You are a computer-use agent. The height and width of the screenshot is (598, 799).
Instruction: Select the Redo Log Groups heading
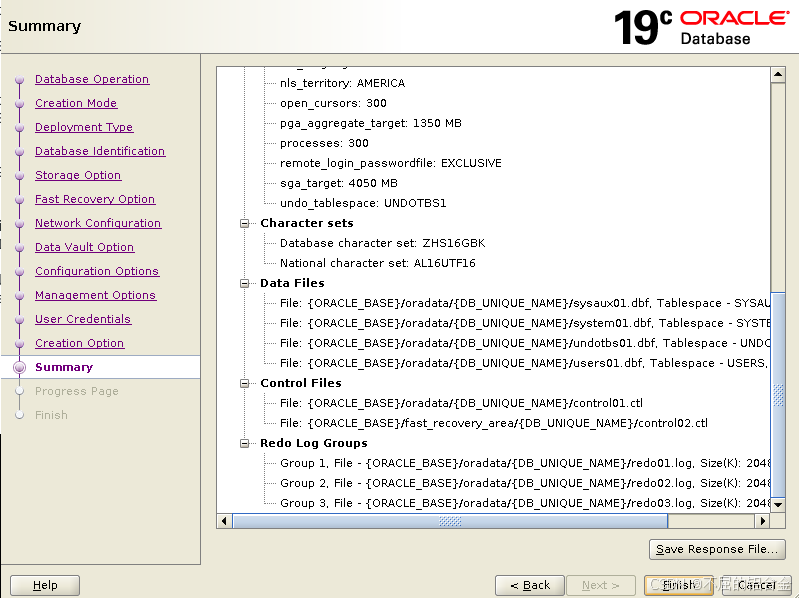tap(313, 443)
